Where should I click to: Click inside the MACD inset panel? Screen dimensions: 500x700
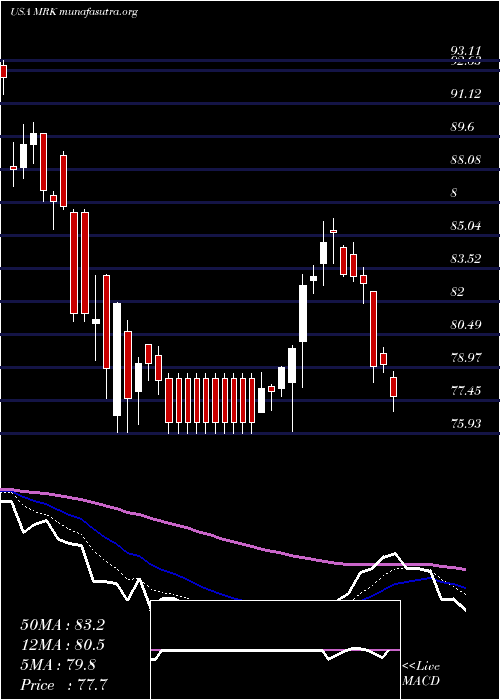[x=275, y=650]
